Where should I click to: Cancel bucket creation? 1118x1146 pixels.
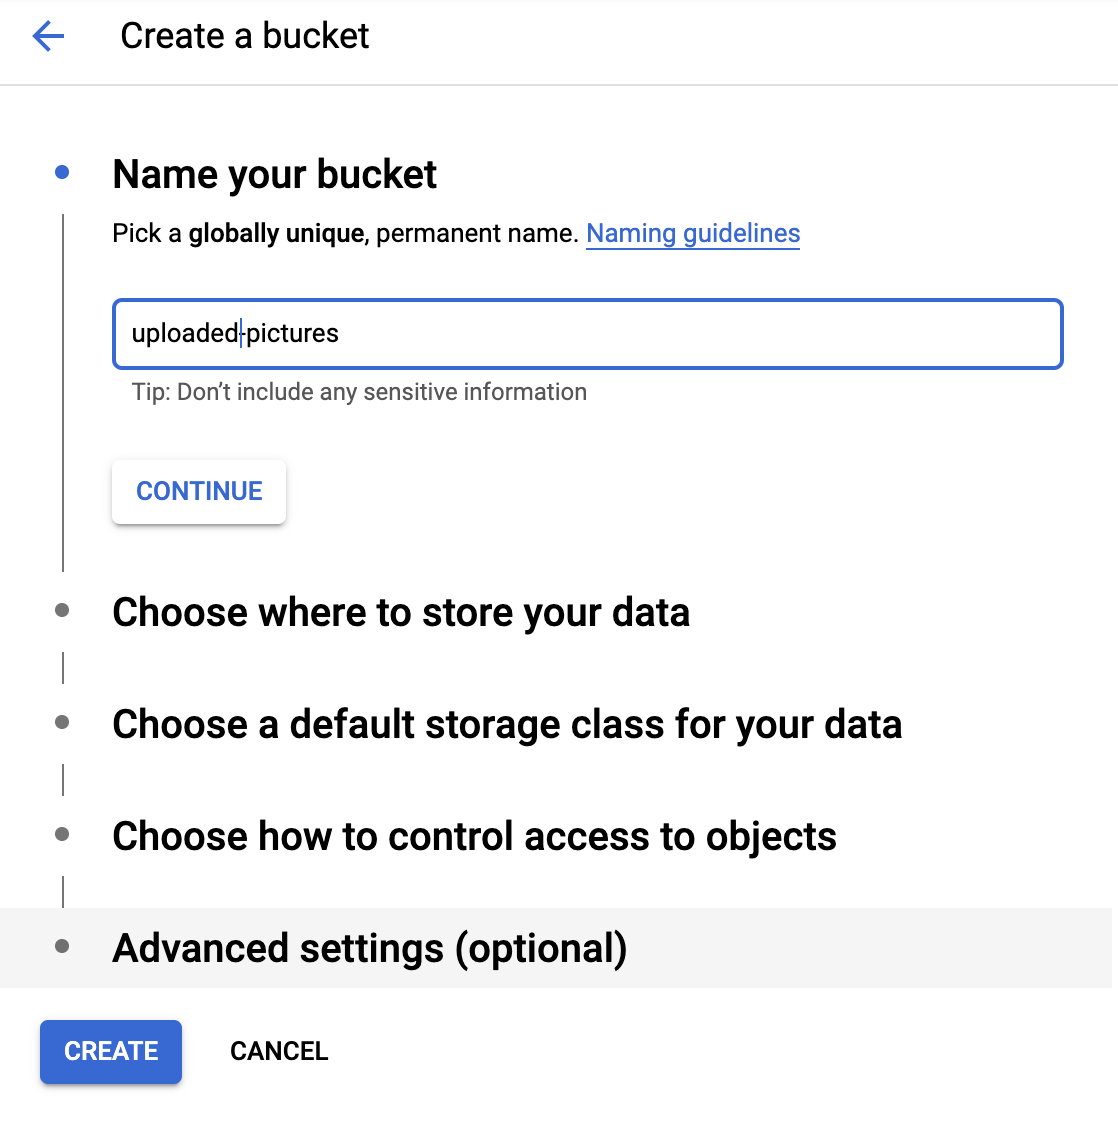[279, 1051]
